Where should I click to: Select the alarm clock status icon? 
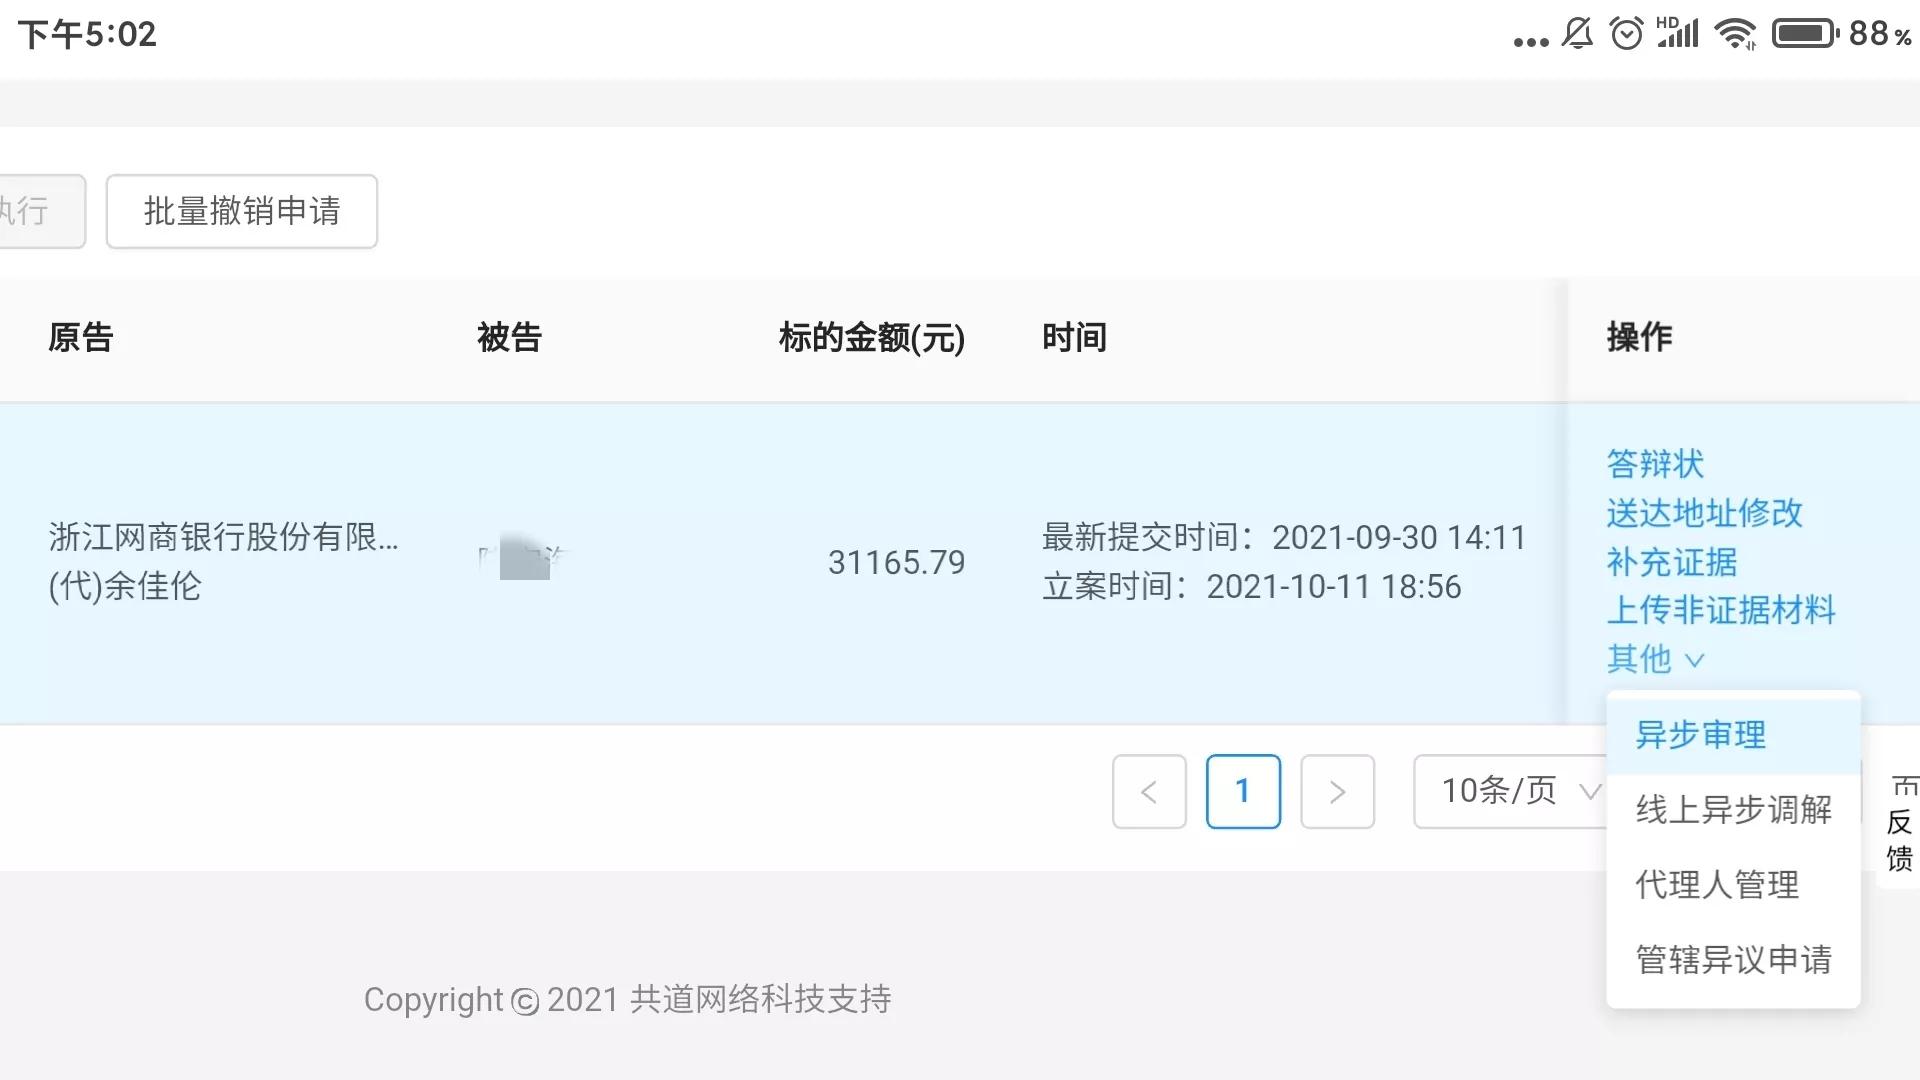1625,33
